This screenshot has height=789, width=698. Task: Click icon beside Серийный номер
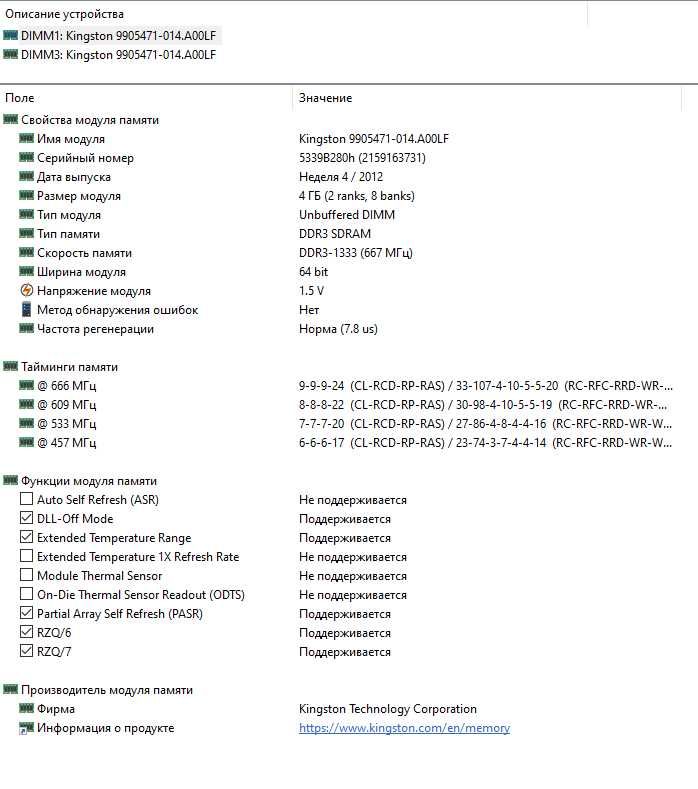point(26,157)
